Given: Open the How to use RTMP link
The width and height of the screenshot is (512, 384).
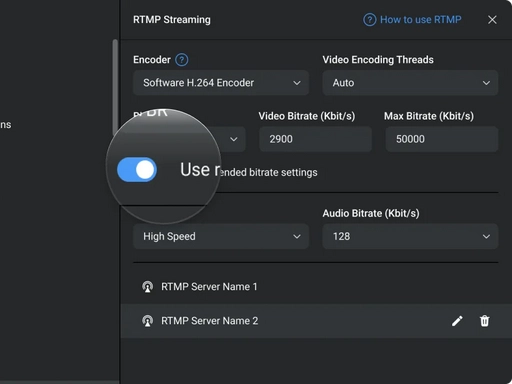Looking at the screenshot, I should tap(420, 20).
